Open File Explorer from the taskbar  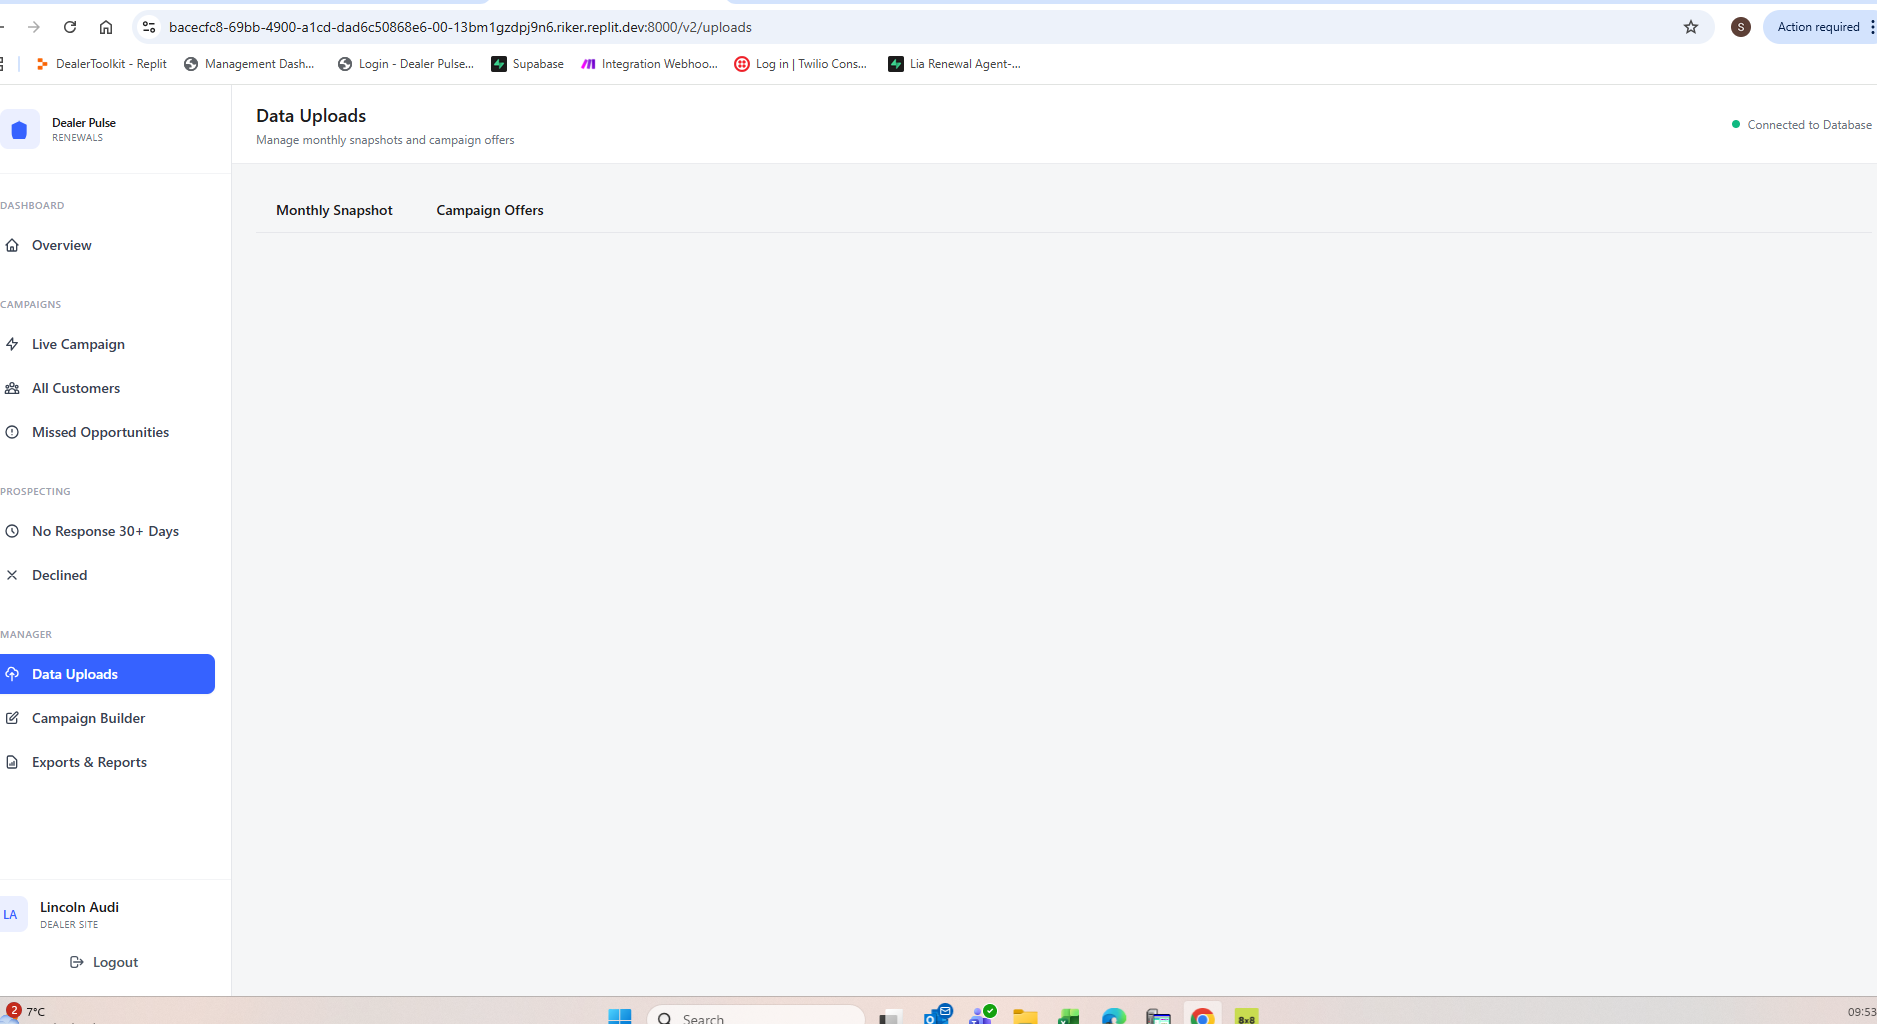click(1025, 1016)
